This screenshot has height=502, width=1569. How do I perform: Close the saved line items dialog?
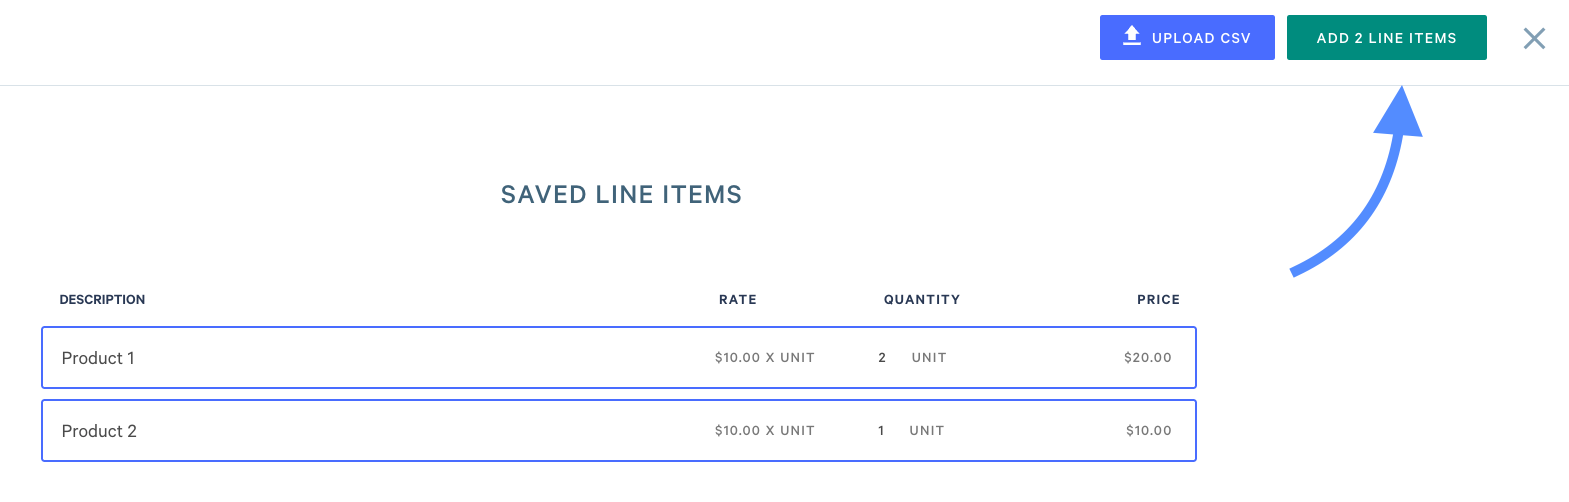pos(1534,38)
